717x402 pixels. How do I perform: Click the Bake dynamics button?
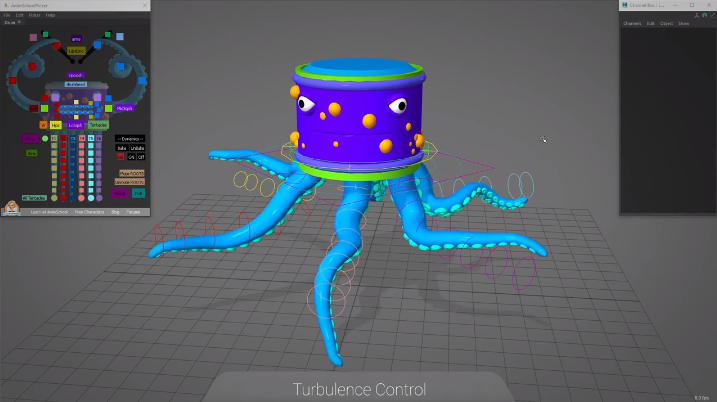pos(122,148)
